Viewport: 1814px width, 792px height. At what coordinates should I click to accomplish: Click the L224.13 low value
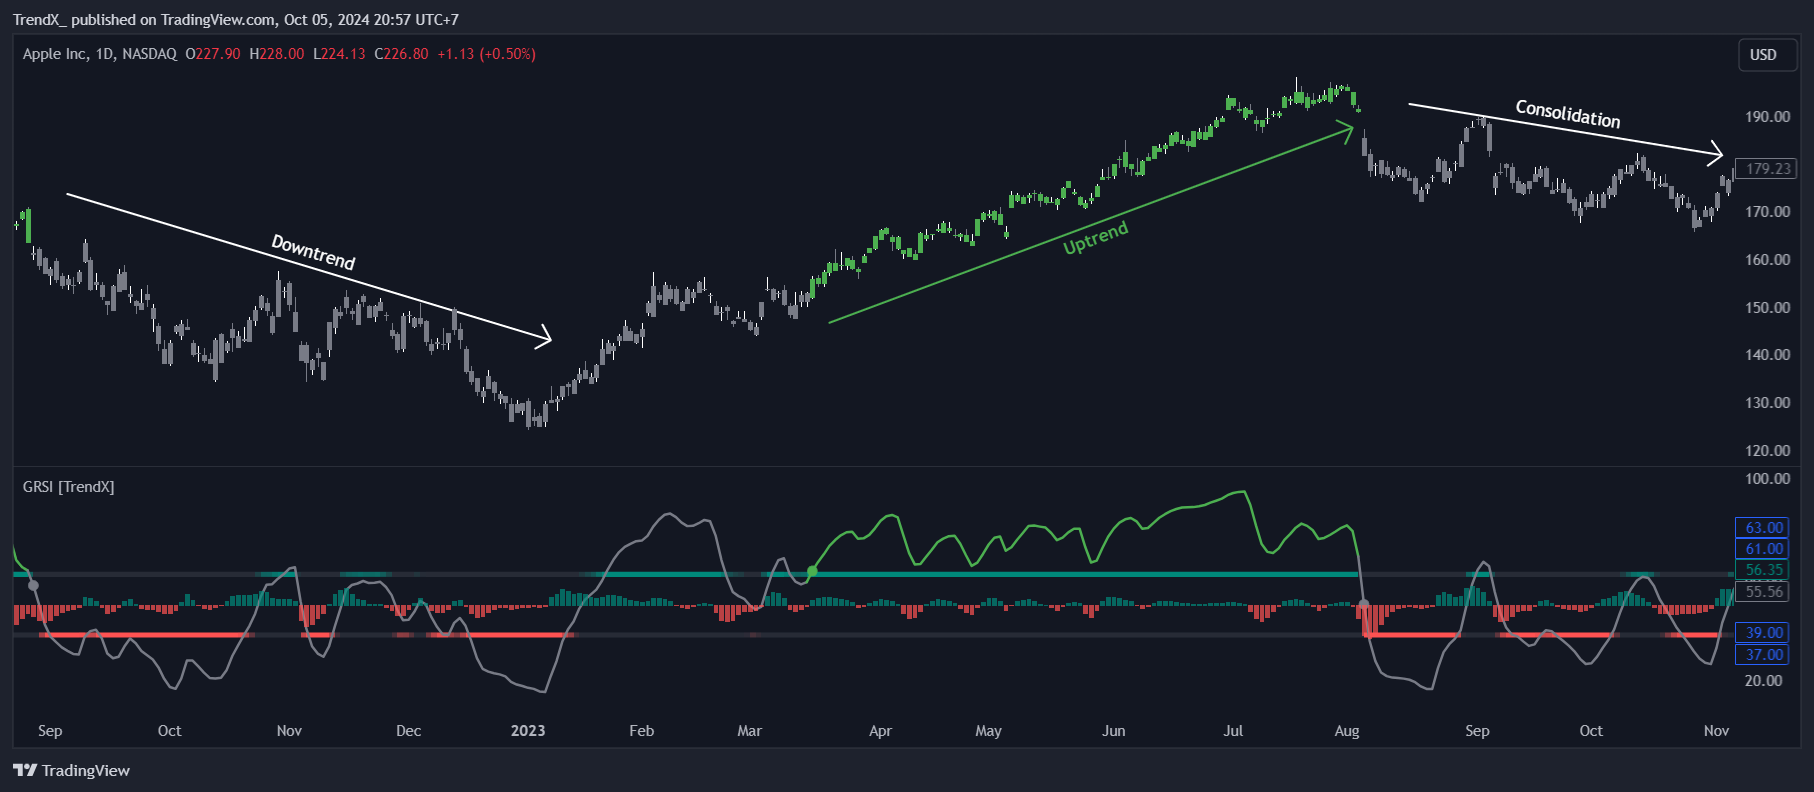pos(339,54)
